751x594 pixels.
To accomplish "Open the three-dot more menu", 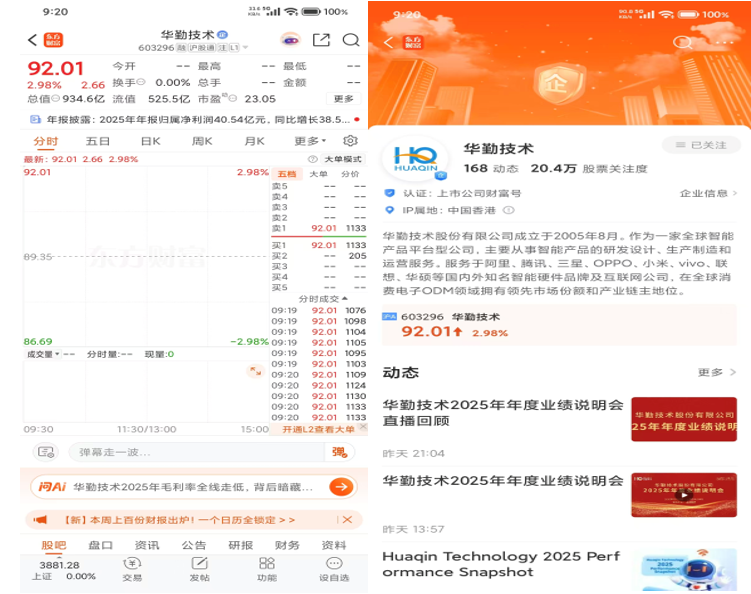I will (x=725, y=43).
